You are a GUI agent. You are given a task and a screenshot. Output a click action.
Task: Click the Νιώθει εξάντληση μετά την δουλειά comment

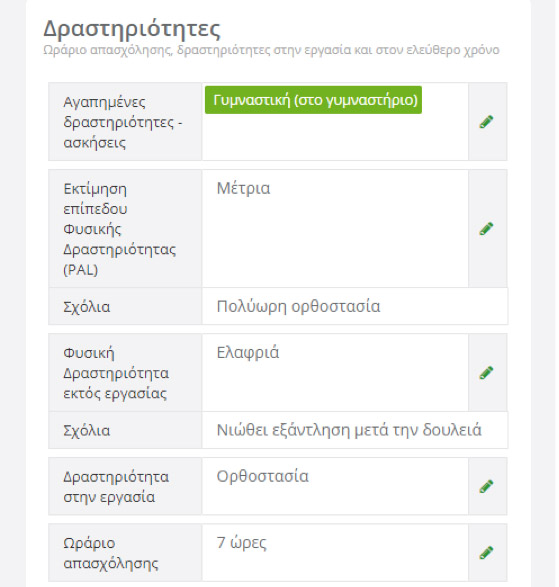click(349, 430)
